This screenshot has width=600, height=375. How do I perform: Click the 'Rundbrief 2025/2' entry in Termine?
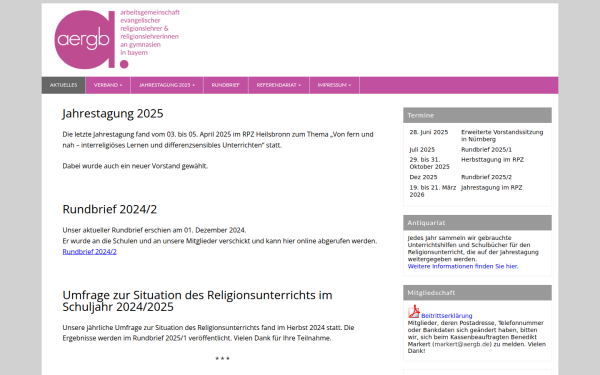pyautogui.click(x=486, y=177)
